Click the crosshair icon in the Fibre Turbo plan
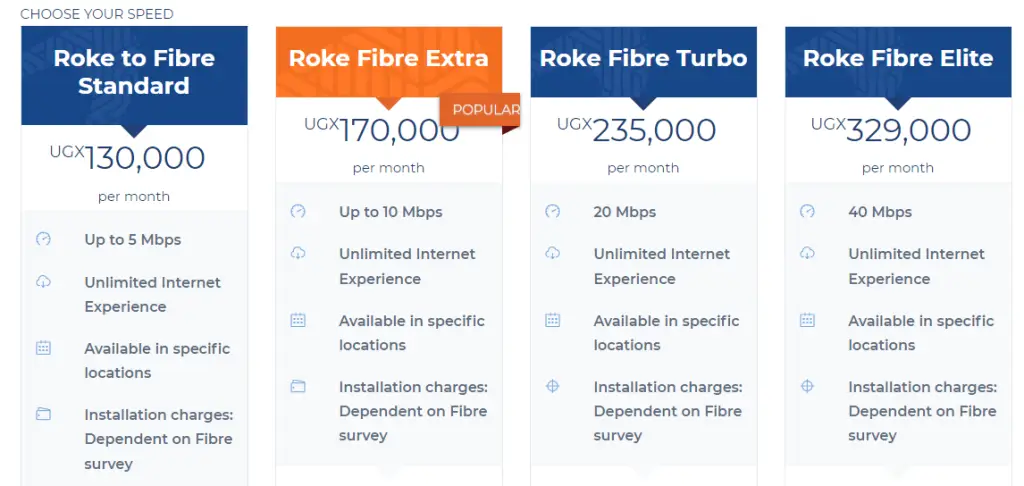 tap(552, 386)
